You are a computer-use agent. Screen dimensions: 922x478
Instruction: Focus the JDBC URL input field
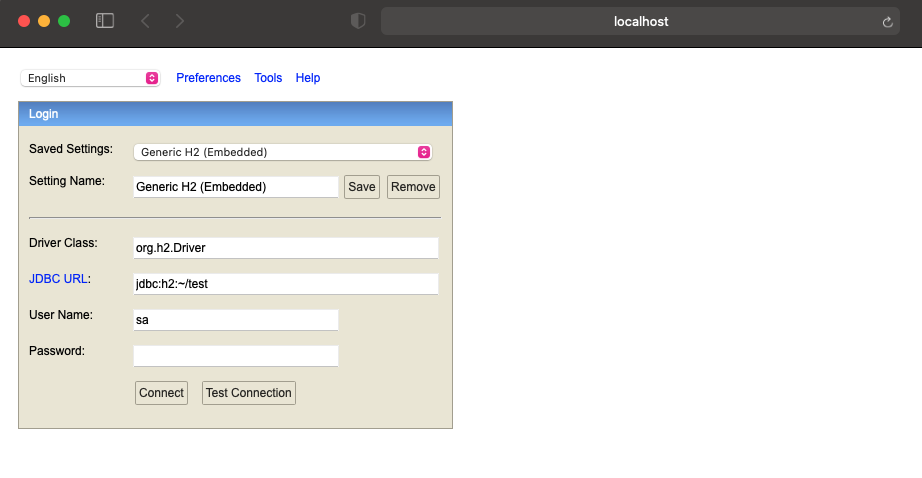286,284
